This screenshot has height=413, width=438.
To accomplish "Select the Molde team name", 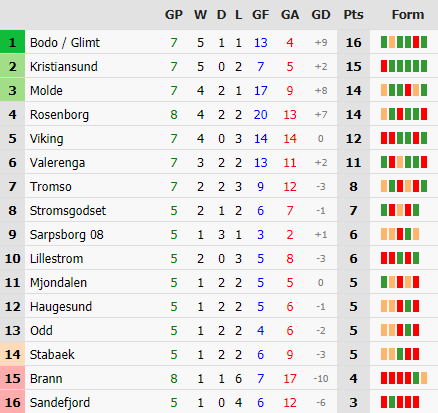I will [46, 91].
